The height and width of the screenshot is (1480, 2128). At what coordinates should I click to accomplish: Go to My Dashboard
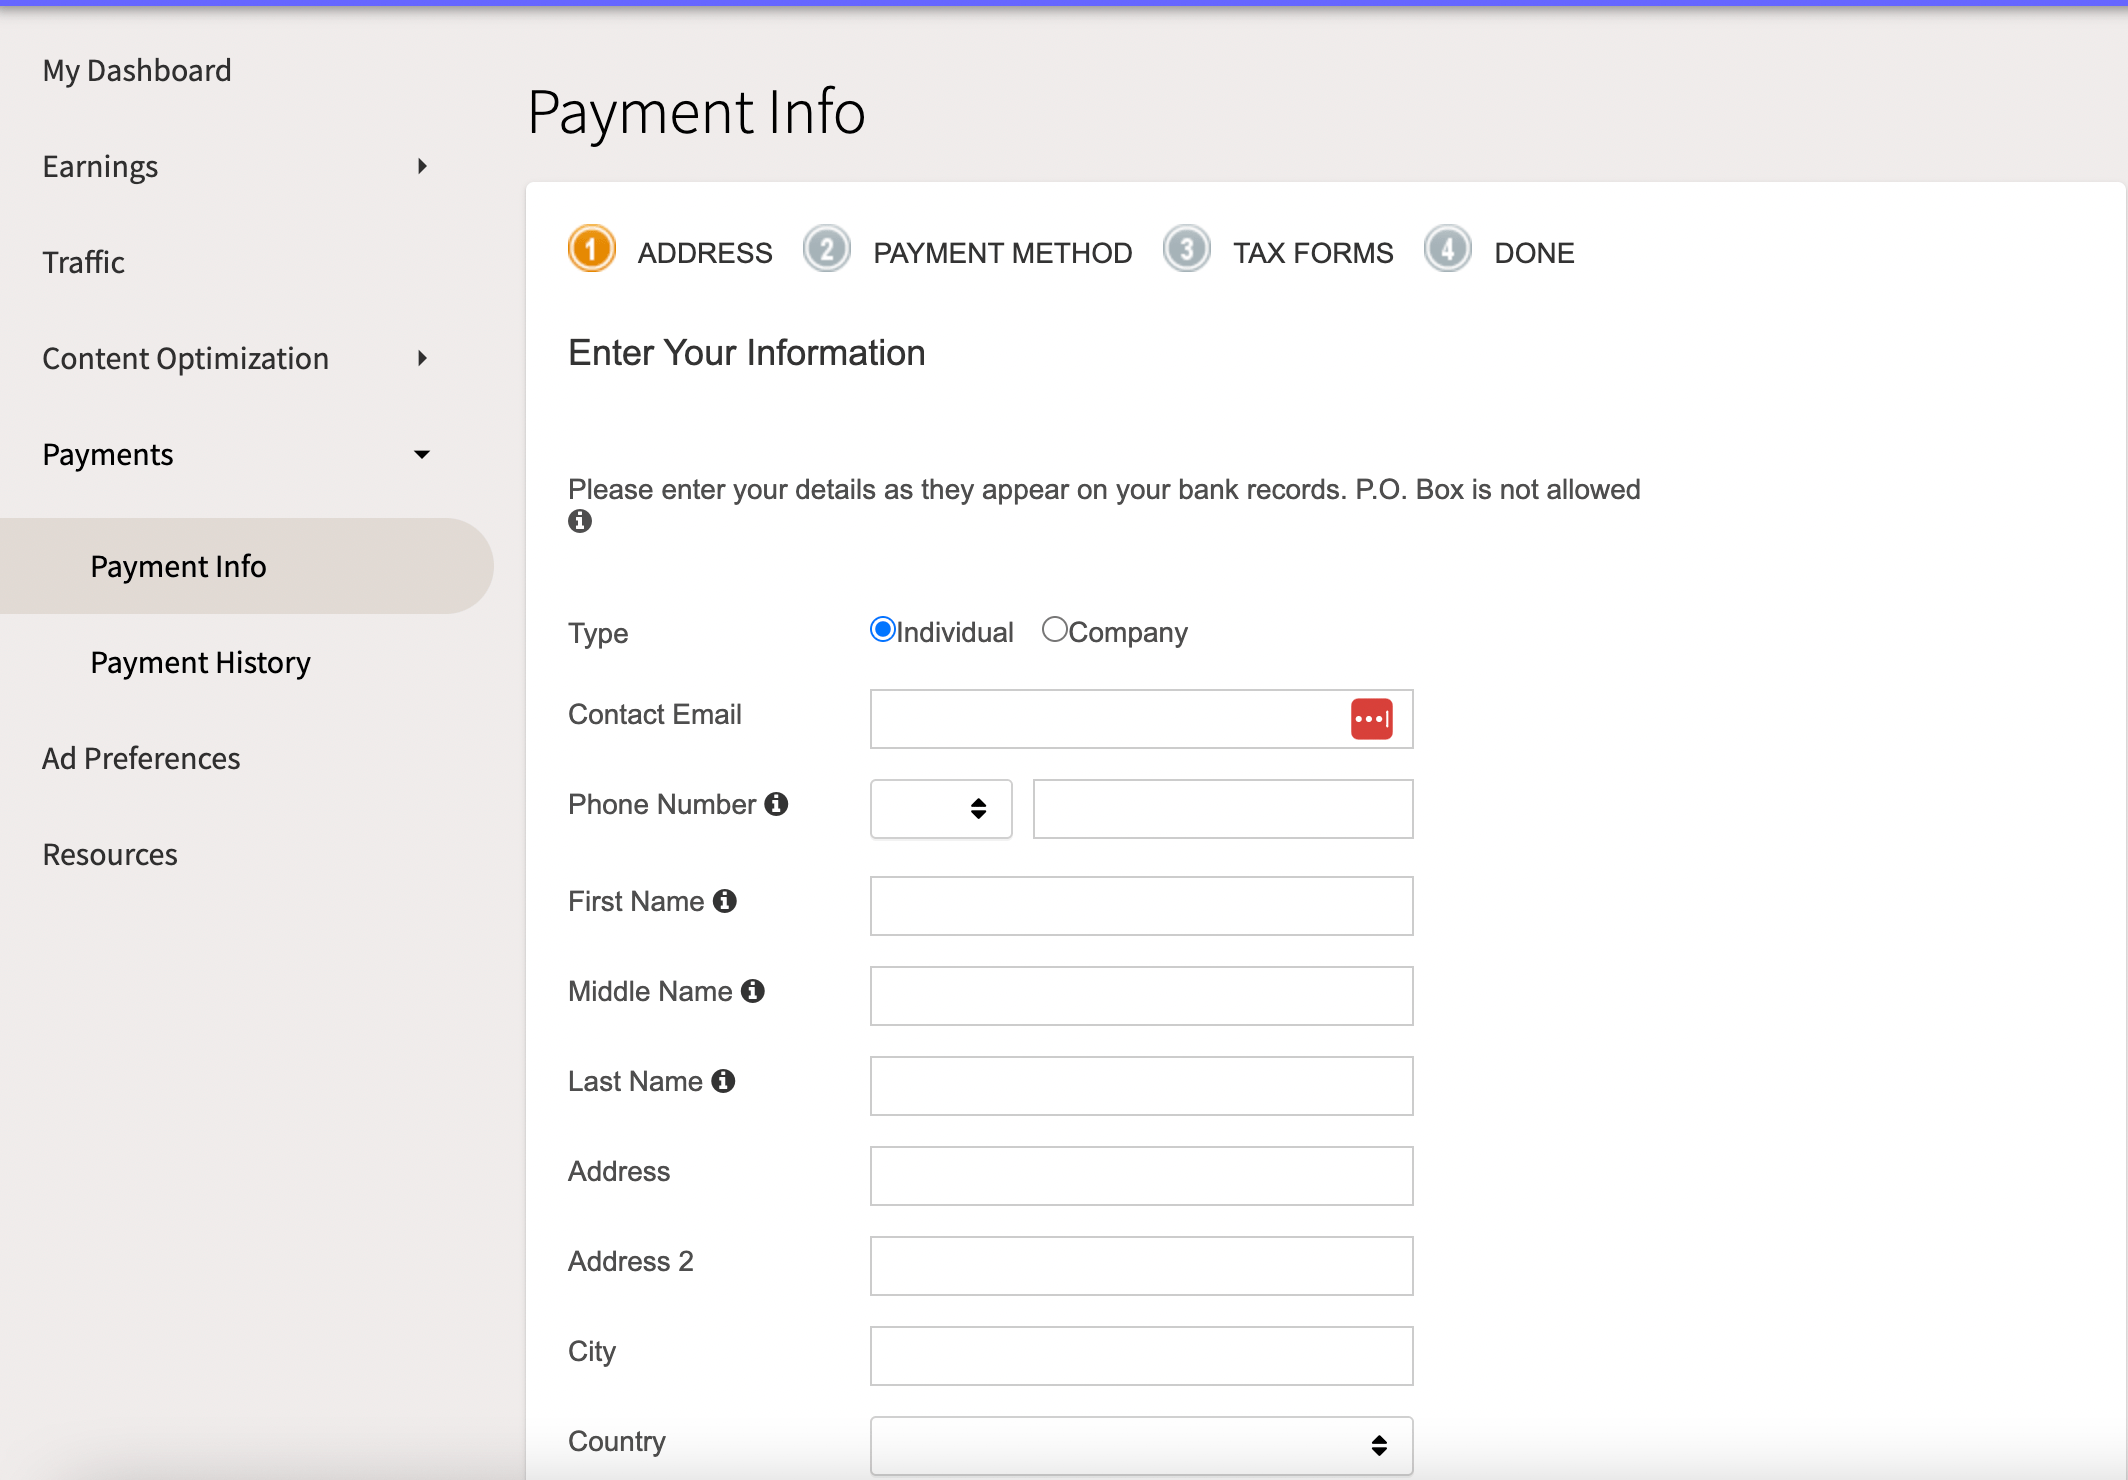click(137, 69)
